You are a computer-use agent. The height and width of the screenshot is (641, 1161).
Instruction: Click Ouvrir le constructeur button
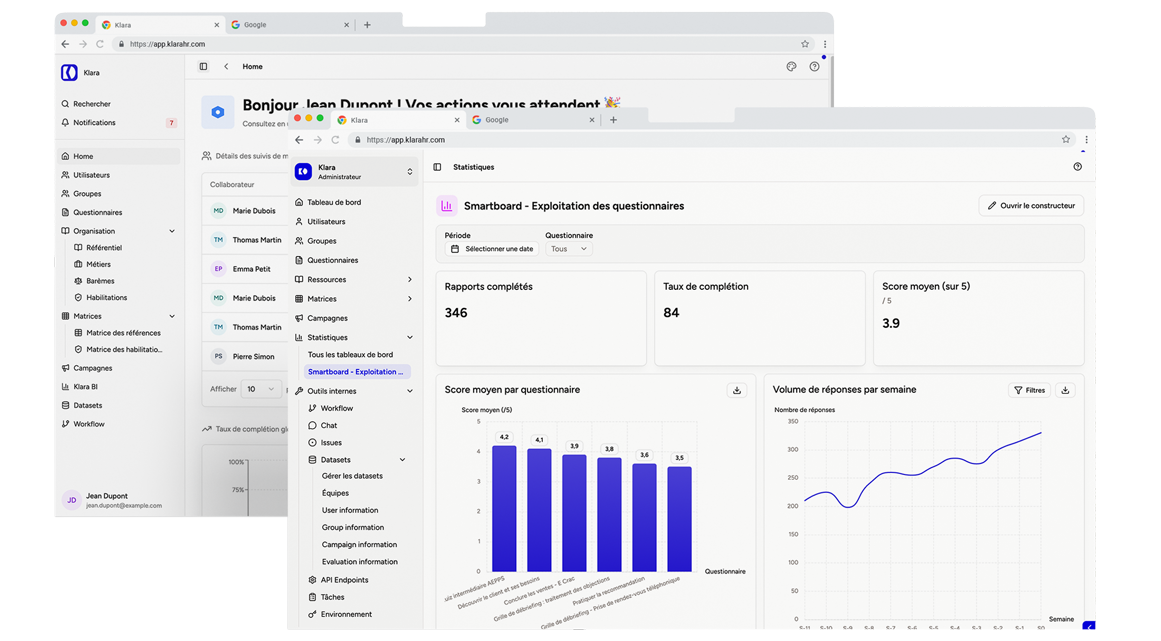1031,206
